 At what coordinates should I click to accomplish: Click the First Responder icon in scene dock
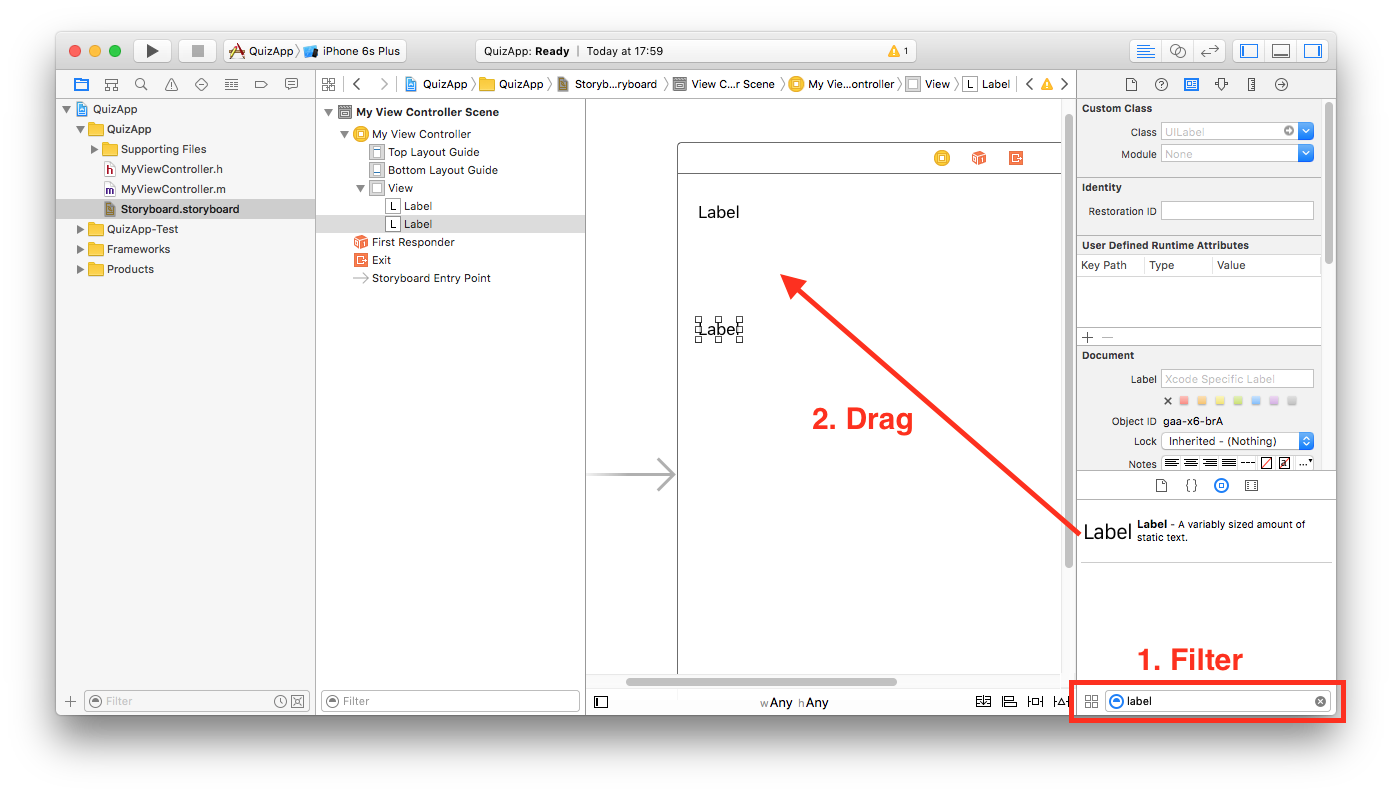pyautogui.click(x=979, y=158)
